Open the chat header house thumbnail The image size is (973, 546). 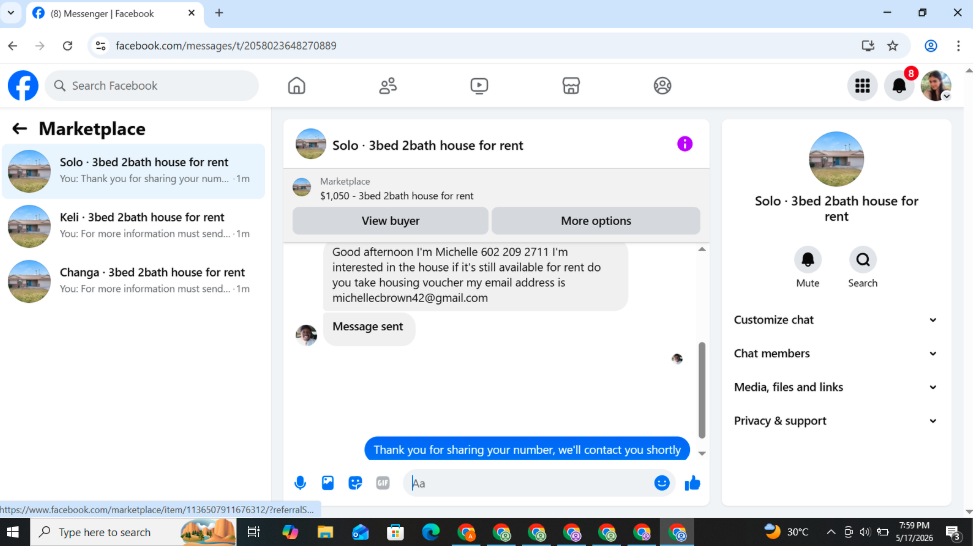point(311,144)
